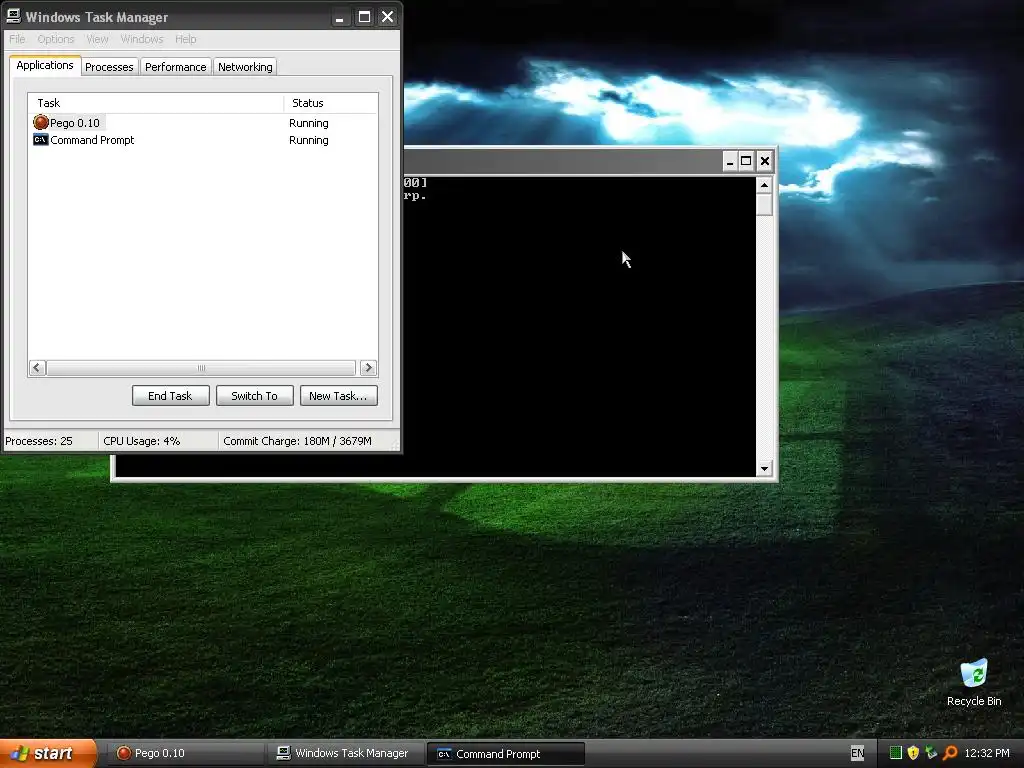Screen dimensions: 1024x768
Task: Open the File menu in Task Manager
Action: pyautogui.click(x=17, y=39)
